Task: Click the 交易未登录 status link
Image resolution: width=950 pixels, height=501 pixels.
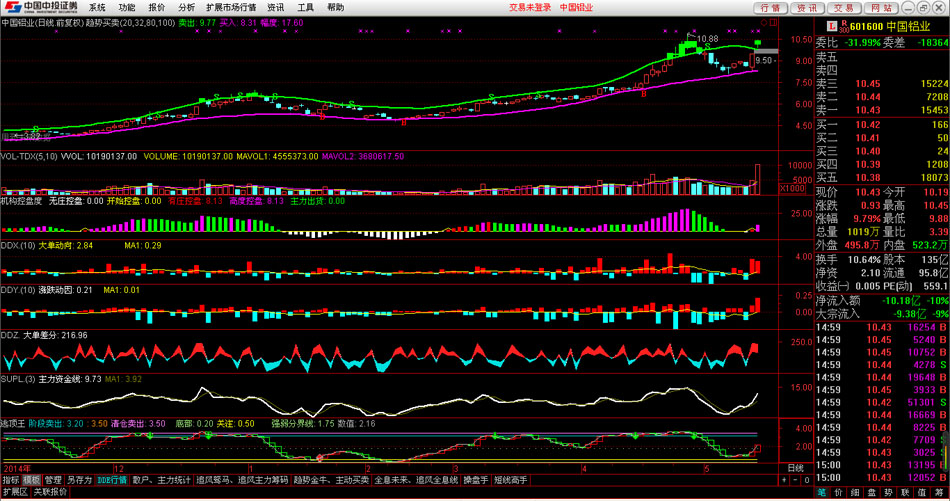Action: pyautogui.click(x=530, y=7)
